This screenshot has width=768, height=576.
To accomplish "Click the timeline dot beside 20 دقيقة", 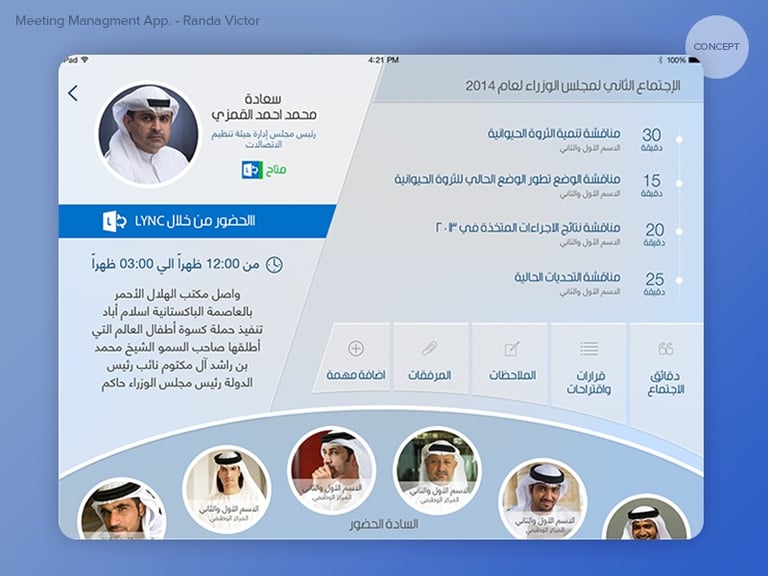I will [x=679, y=231].
